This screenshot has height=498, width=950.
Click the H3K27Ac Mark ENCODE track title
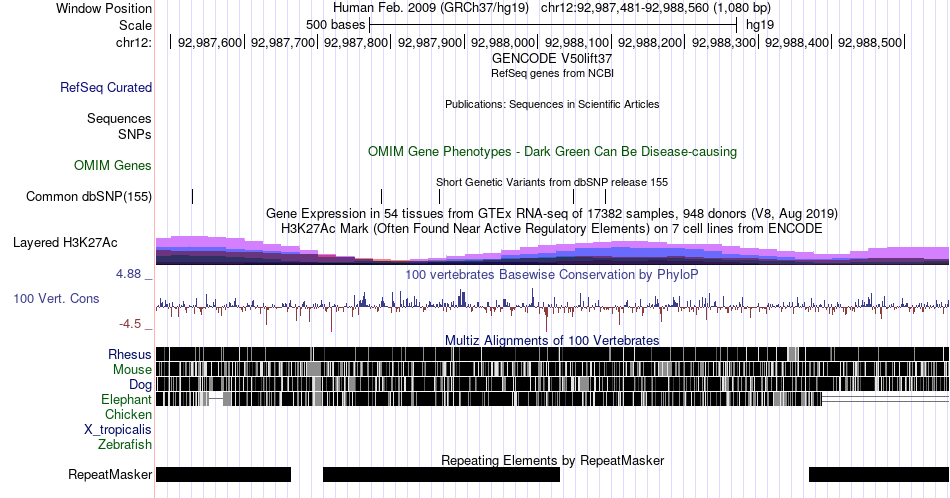[x=552, y=228]
